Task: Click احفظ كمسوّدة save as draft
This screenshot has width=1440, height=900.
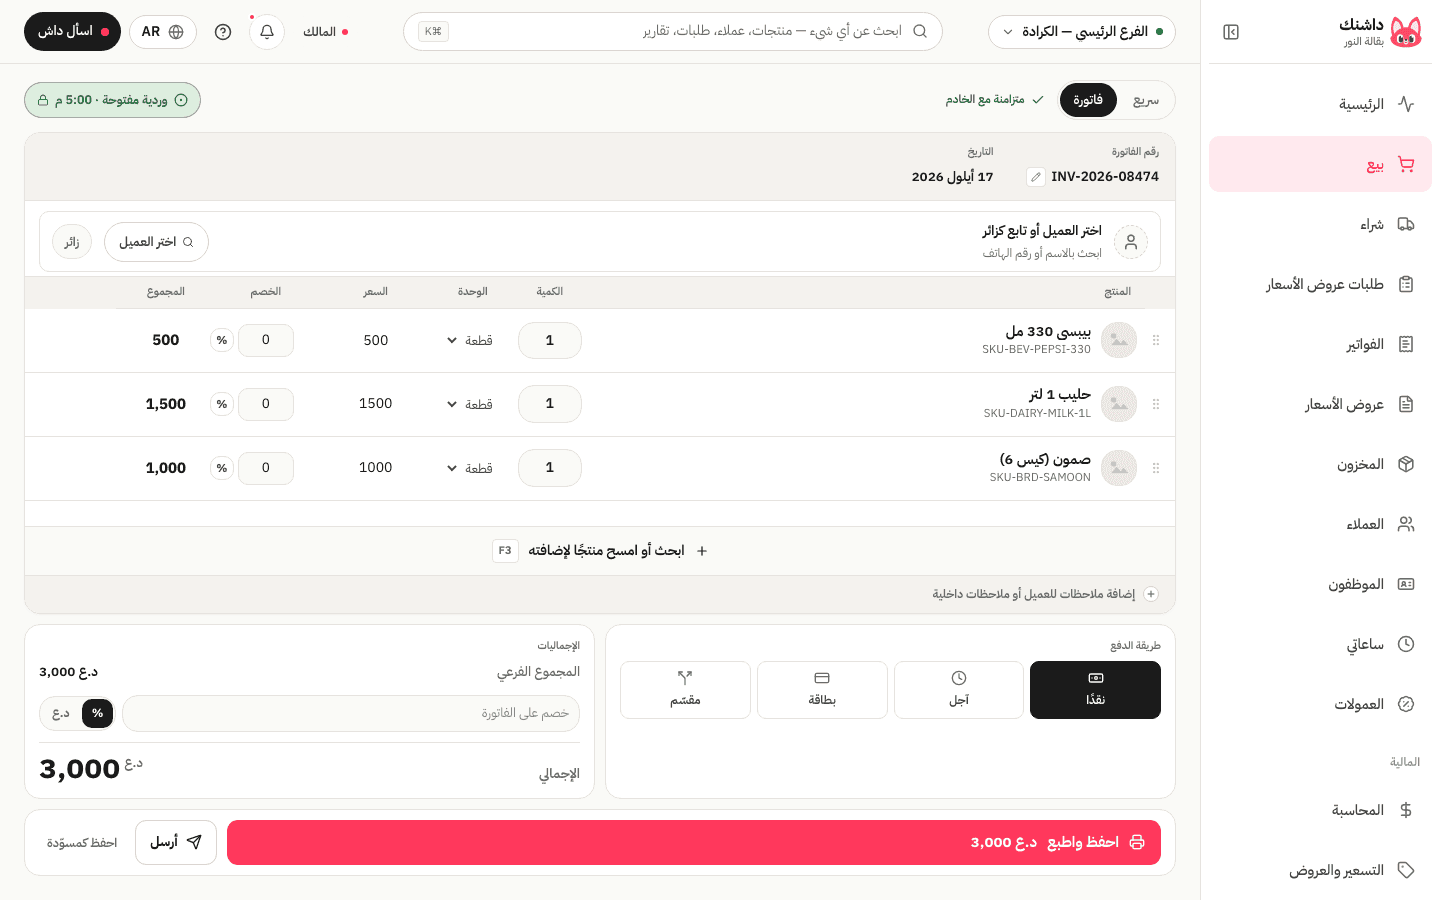Action: pyautogui.click(x=82, y=843)
